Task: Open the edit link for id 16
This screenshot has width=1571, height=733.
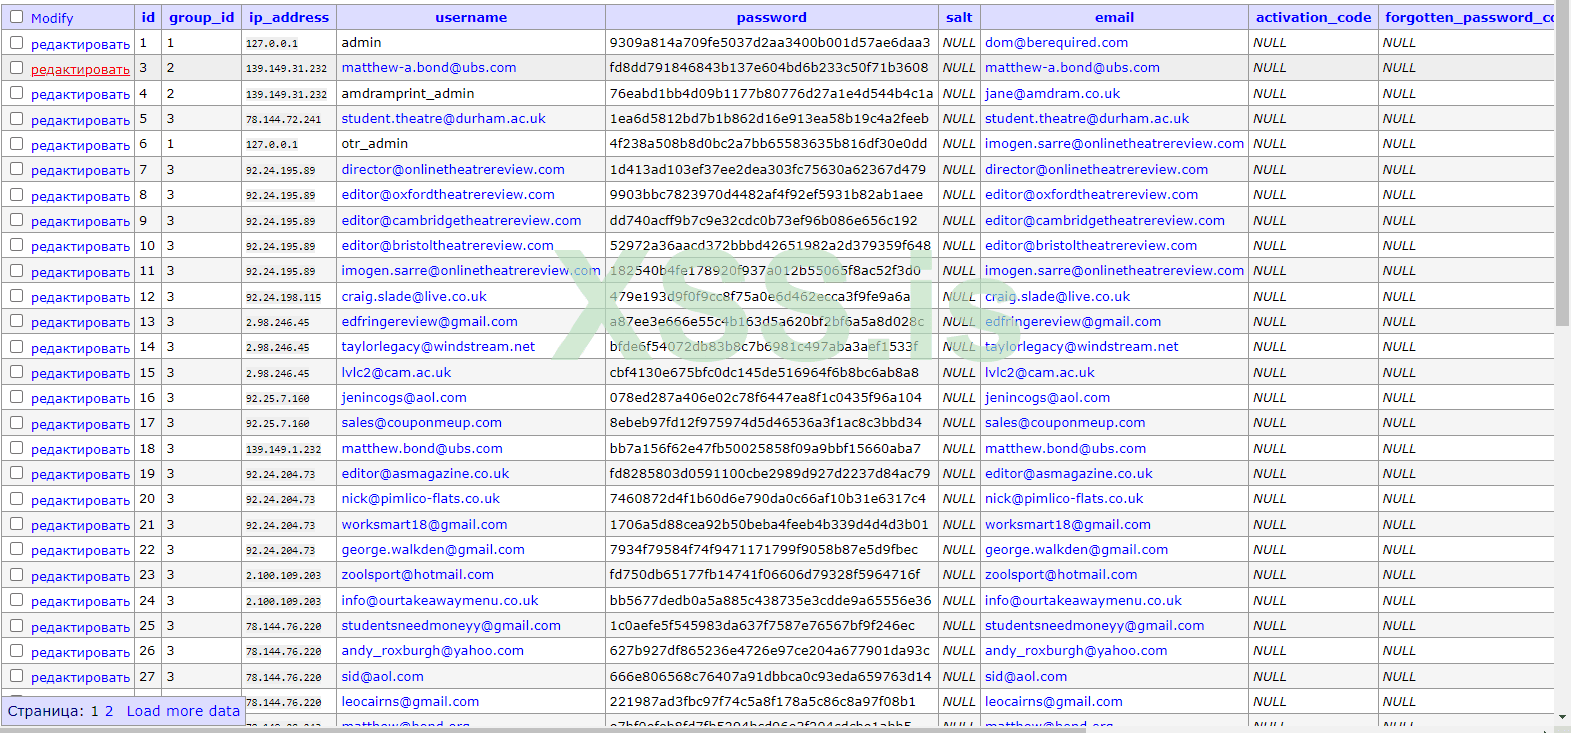Action: [x=80, y=398]
